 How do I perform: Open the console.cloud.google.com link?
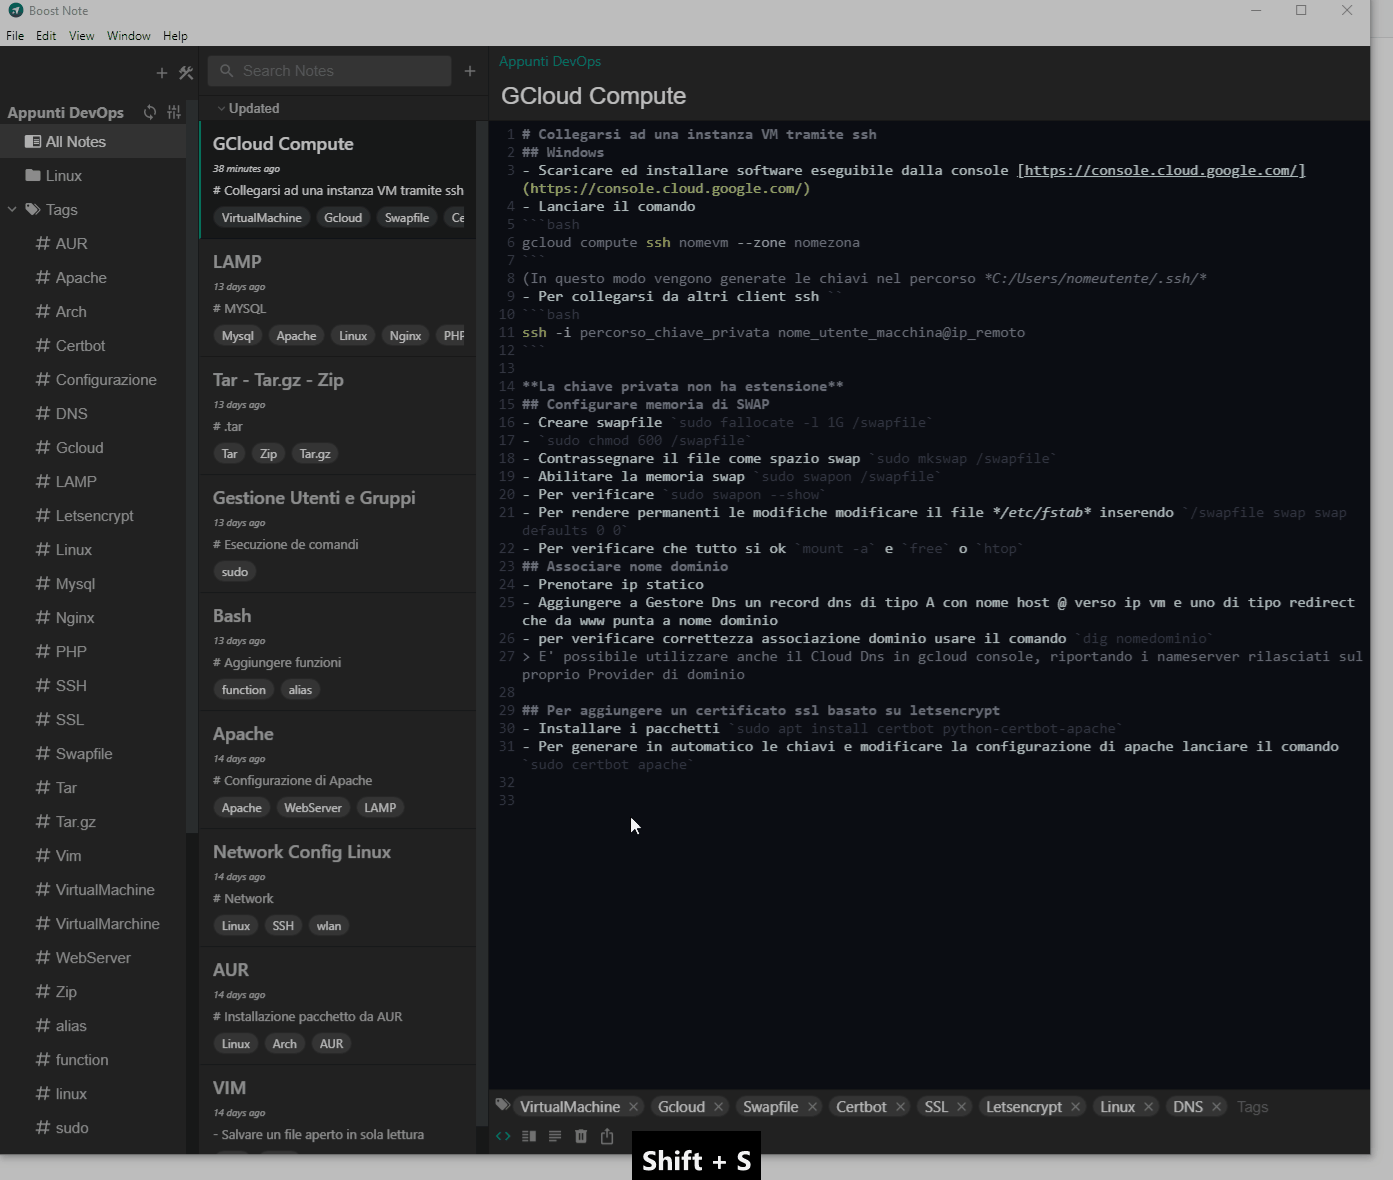(x=1160, y=170)
